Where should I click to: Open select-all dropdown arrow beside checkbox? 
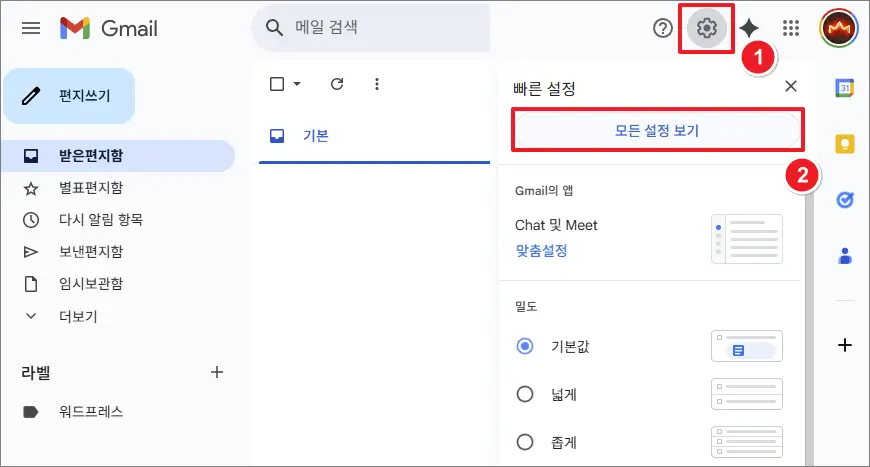tap(297, 84)
